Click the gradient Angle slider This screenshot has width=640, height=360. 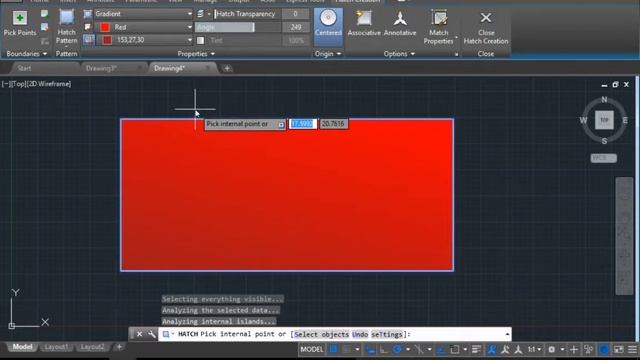[x=238, y=27]
